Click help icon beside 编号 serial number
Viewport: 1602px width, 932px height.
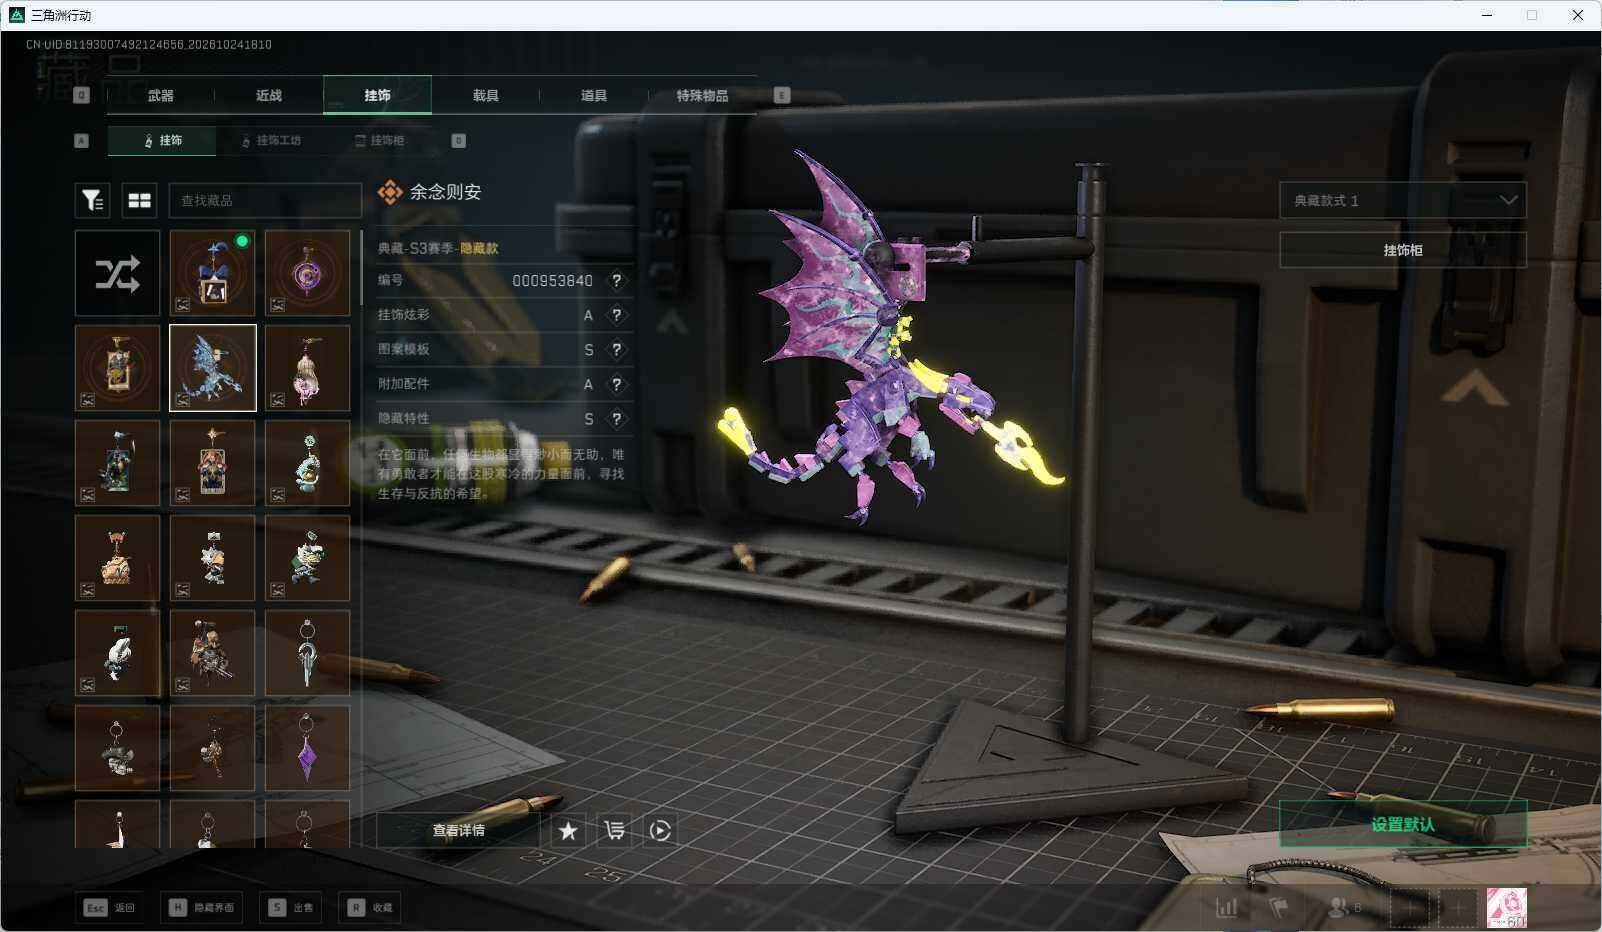[617, 281]
